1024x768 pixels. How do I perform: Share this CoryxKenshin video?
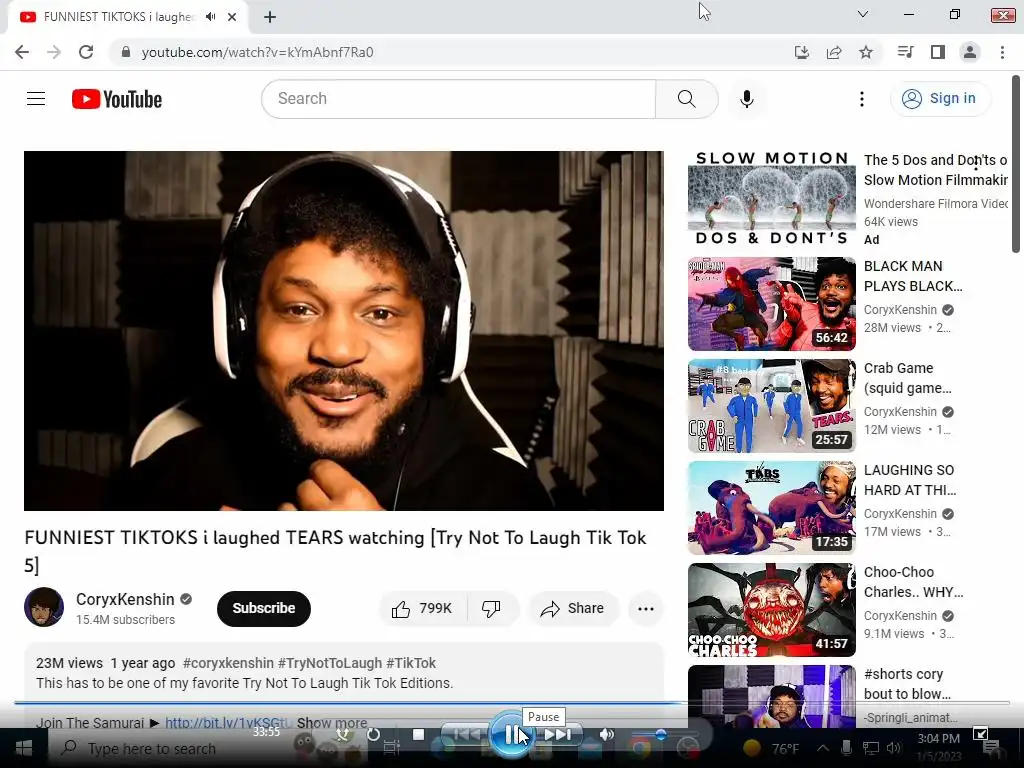point(572,609)
